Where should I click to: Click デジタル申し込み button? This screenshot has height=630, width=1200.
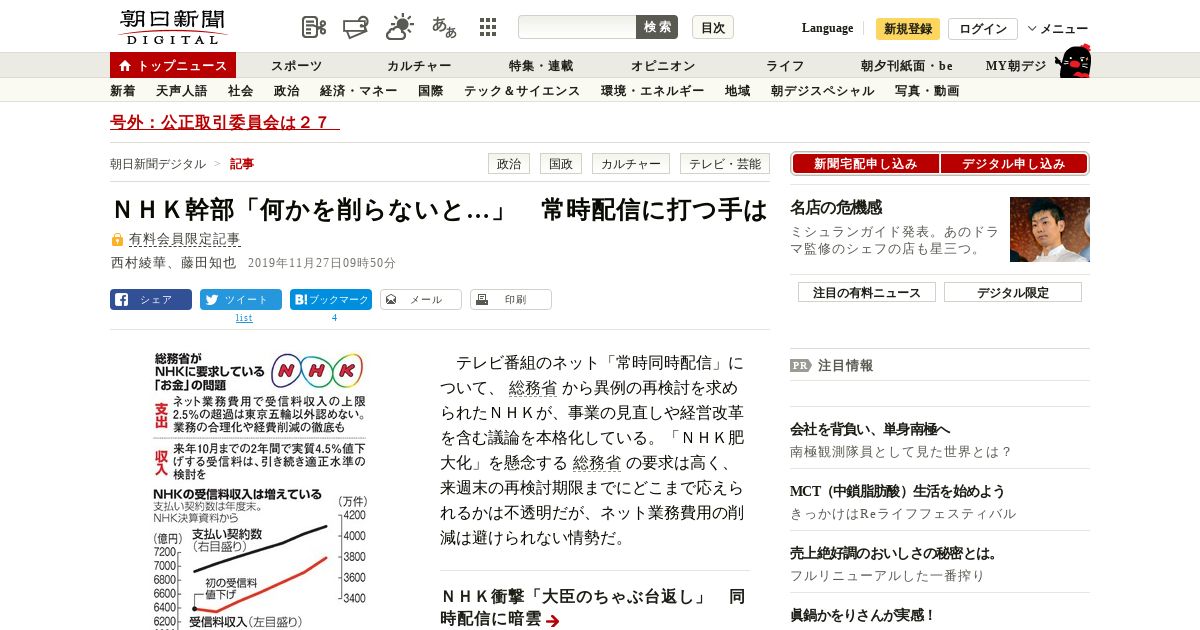point(1013,164)
